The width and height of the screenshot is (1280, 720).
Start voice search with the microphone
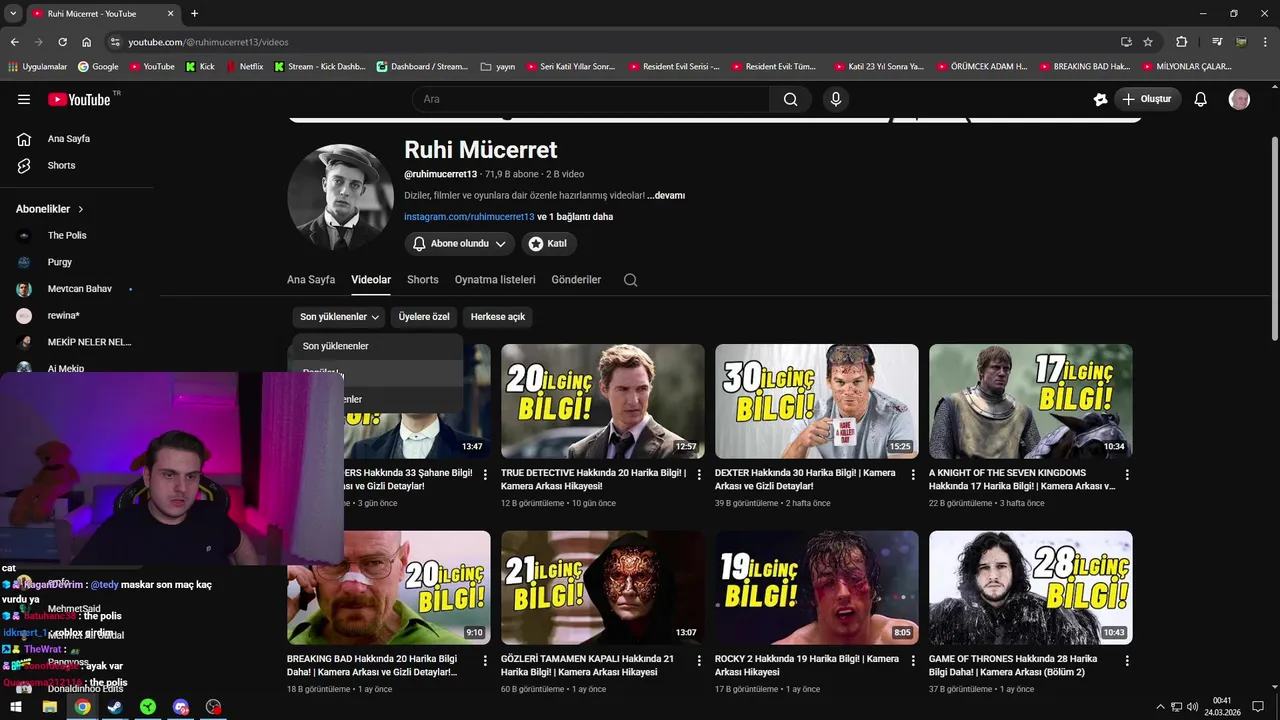tap(836, 99)
